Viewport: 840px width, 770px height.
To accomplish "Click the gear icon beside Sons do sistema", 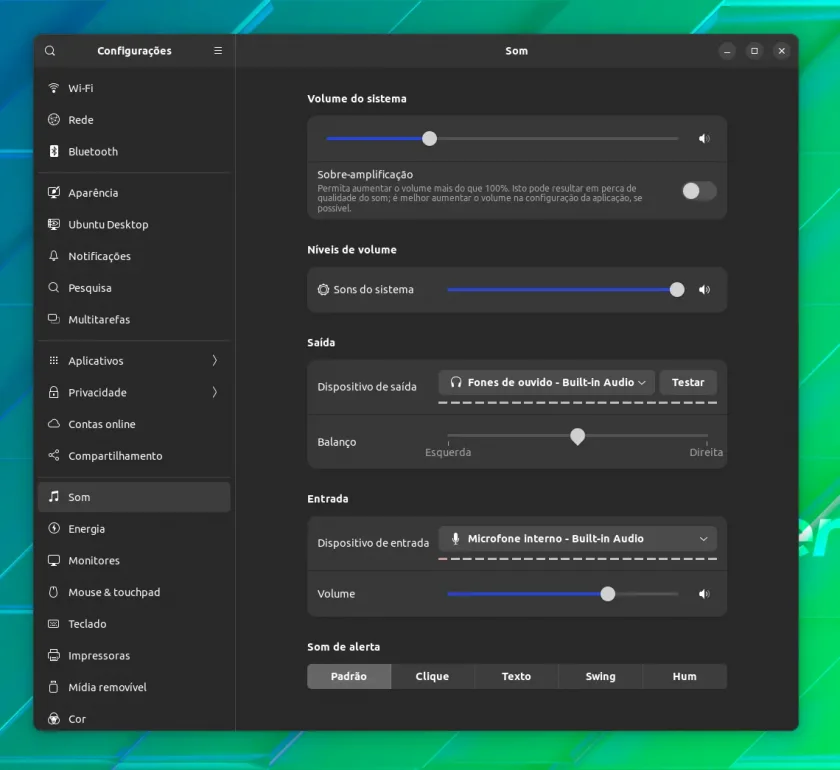I will click(323, 290).
